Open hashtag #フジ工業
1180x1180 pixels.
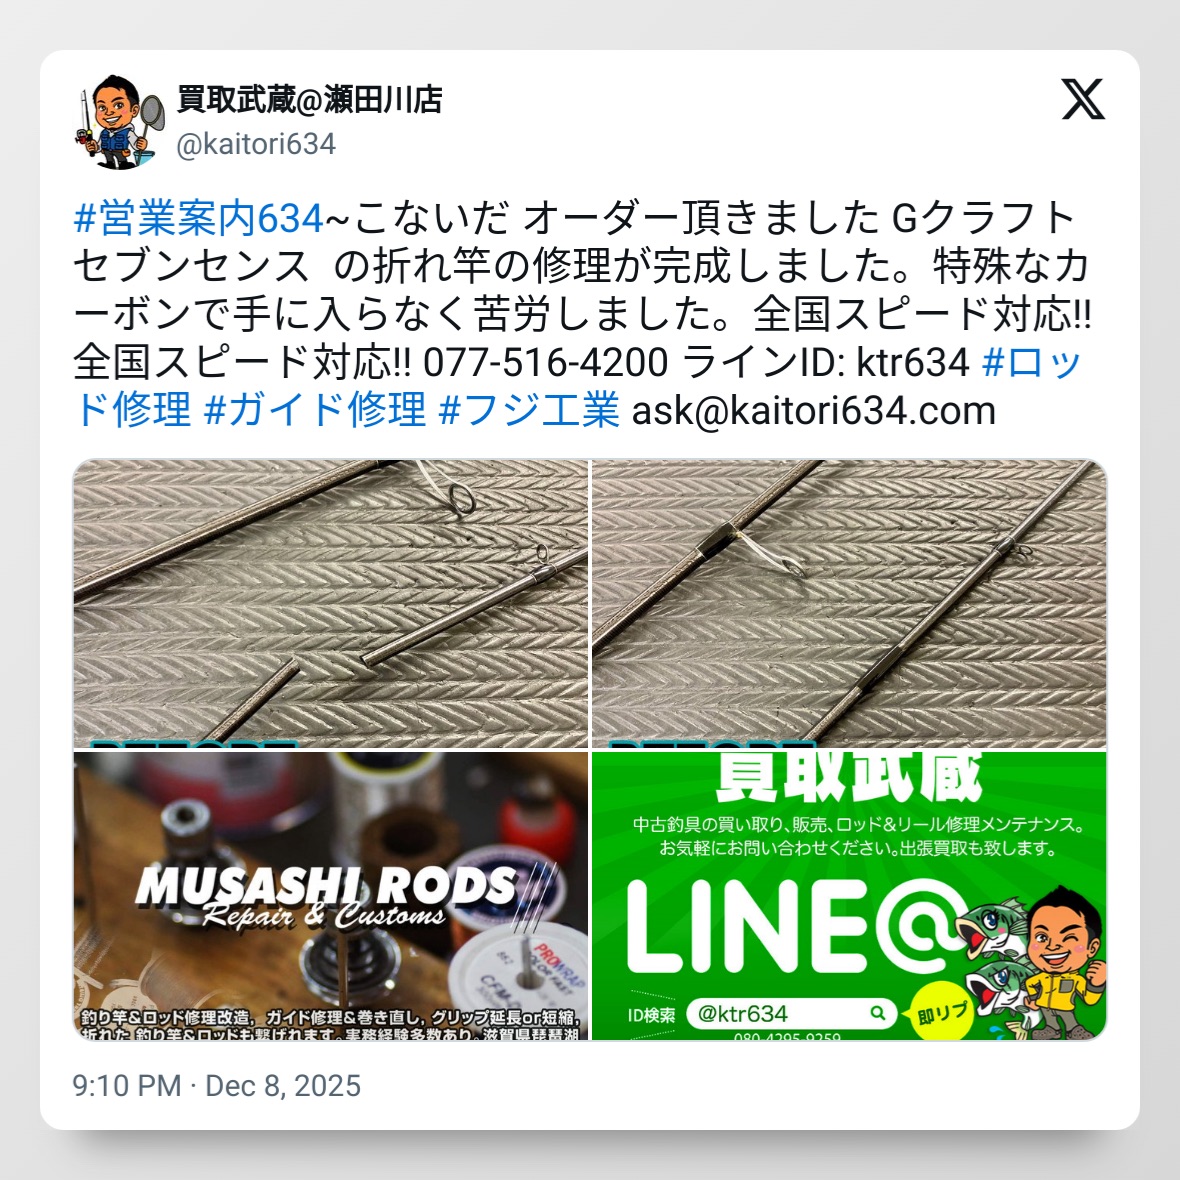click(528, 410)
